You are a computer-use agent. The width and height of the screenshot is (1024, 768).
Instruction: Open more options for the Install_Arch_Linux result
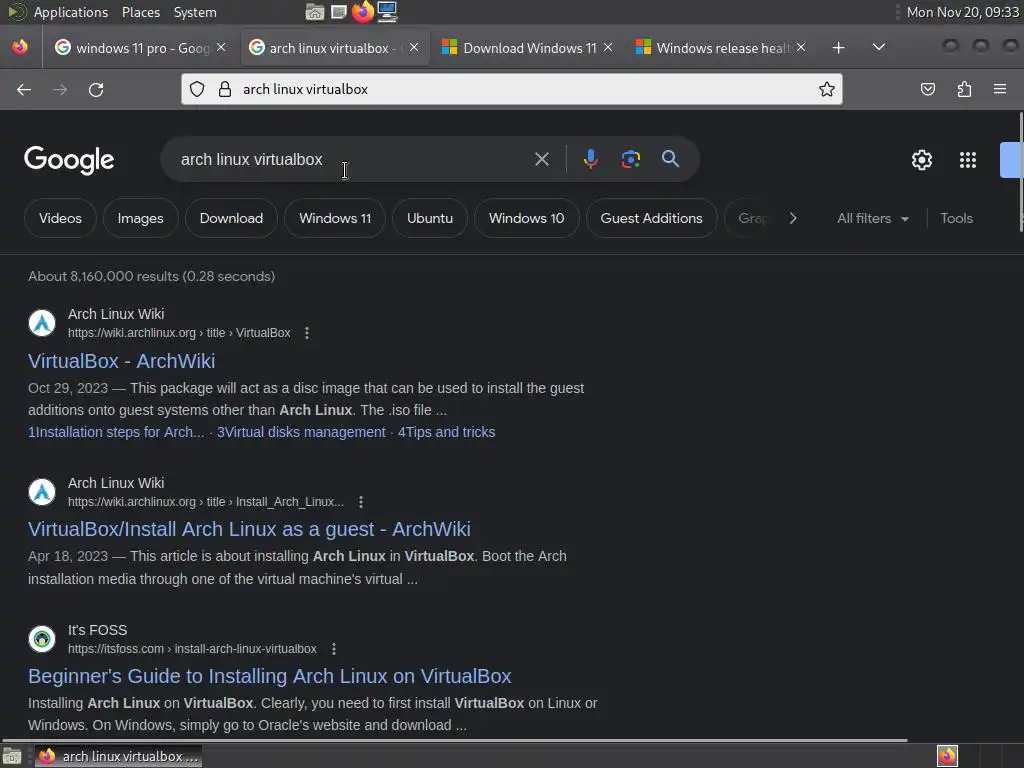click(361, 502)
